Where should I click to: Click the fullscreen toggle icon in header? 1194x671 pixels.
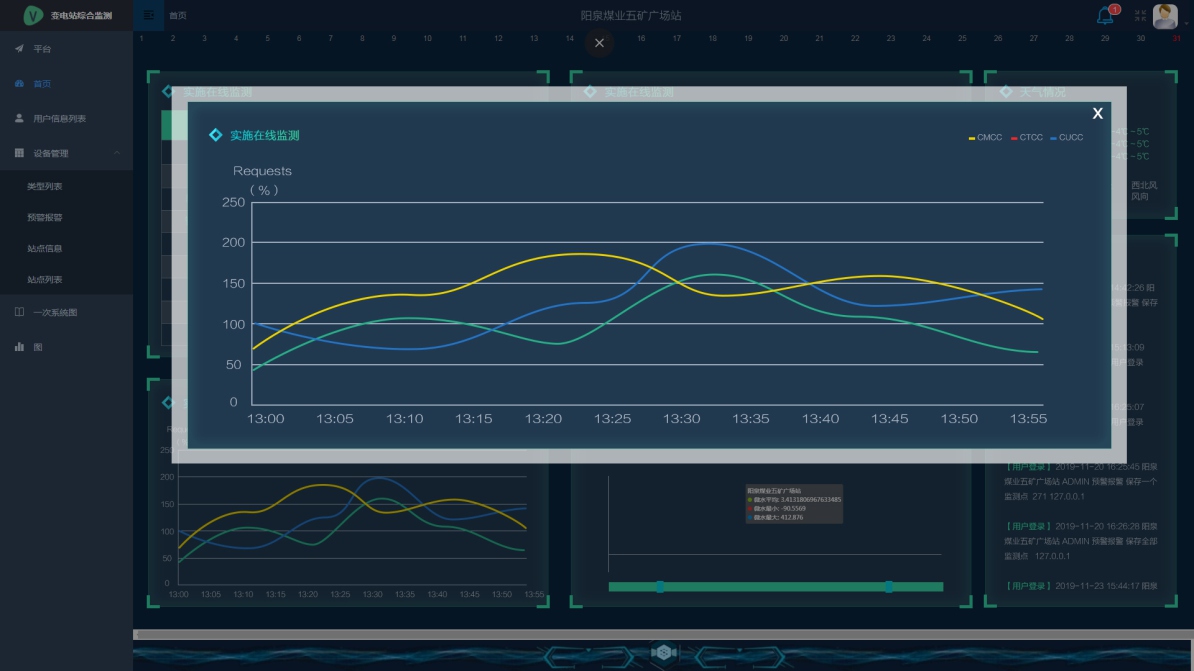1140,15
